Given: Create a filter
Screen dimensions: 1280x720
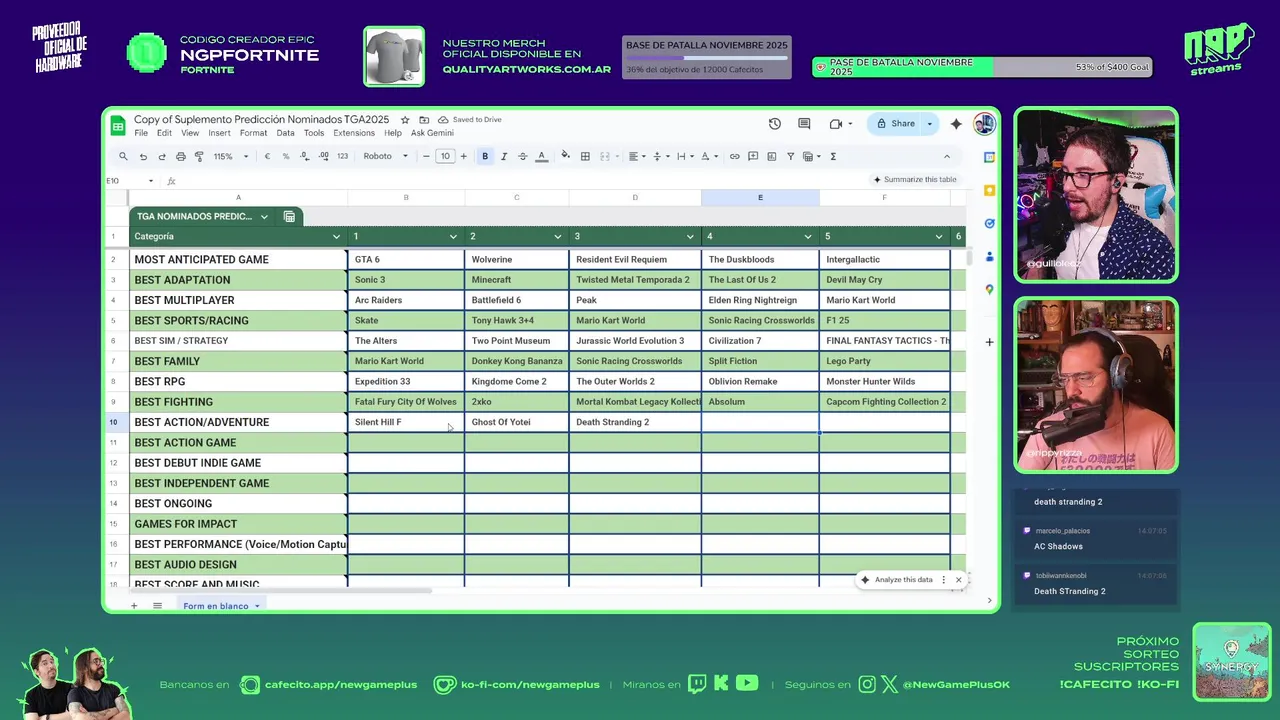Looking at the screenshot, I should (791, 156).
